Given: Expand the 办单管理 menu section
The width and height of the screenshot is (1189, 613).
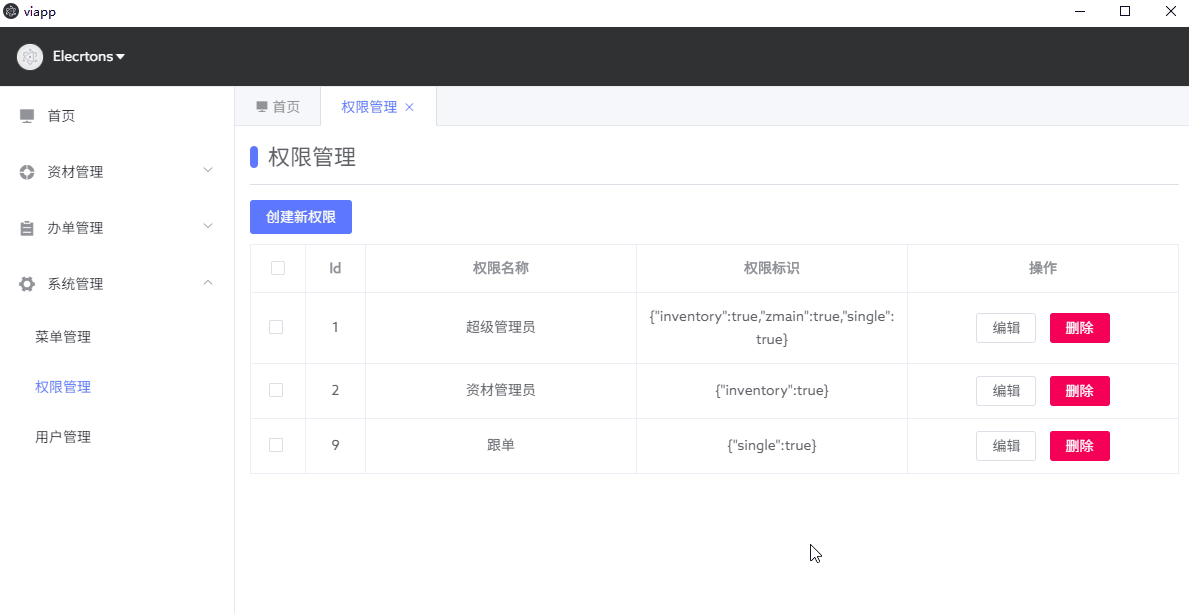Looking at the screenshot, I should (x=75, y=227).
